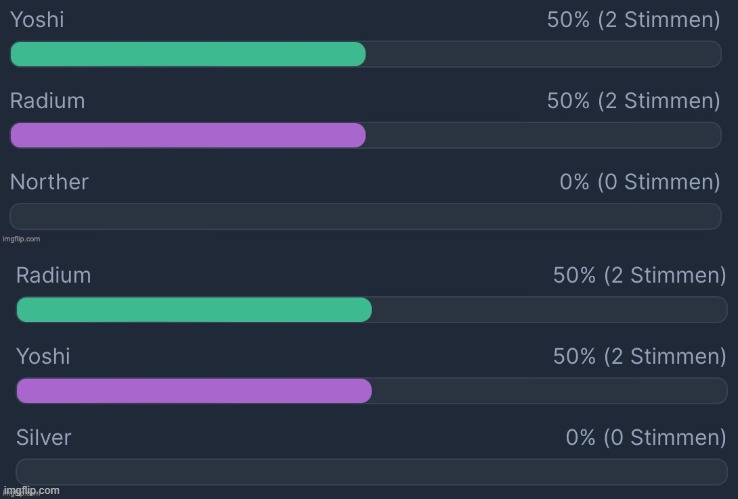The width and height of the screenshot is (738, 499).
Task: Click Norther's empty progress bar
Action: click(366, 217)
